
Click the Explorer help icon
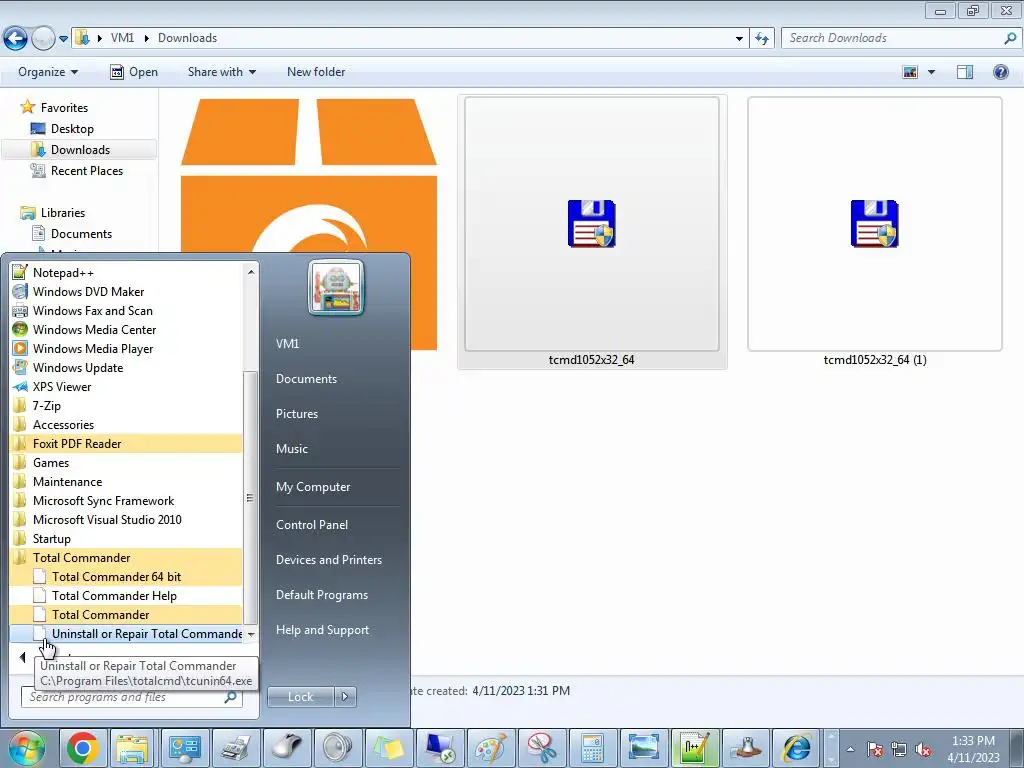pos(1000,72)
